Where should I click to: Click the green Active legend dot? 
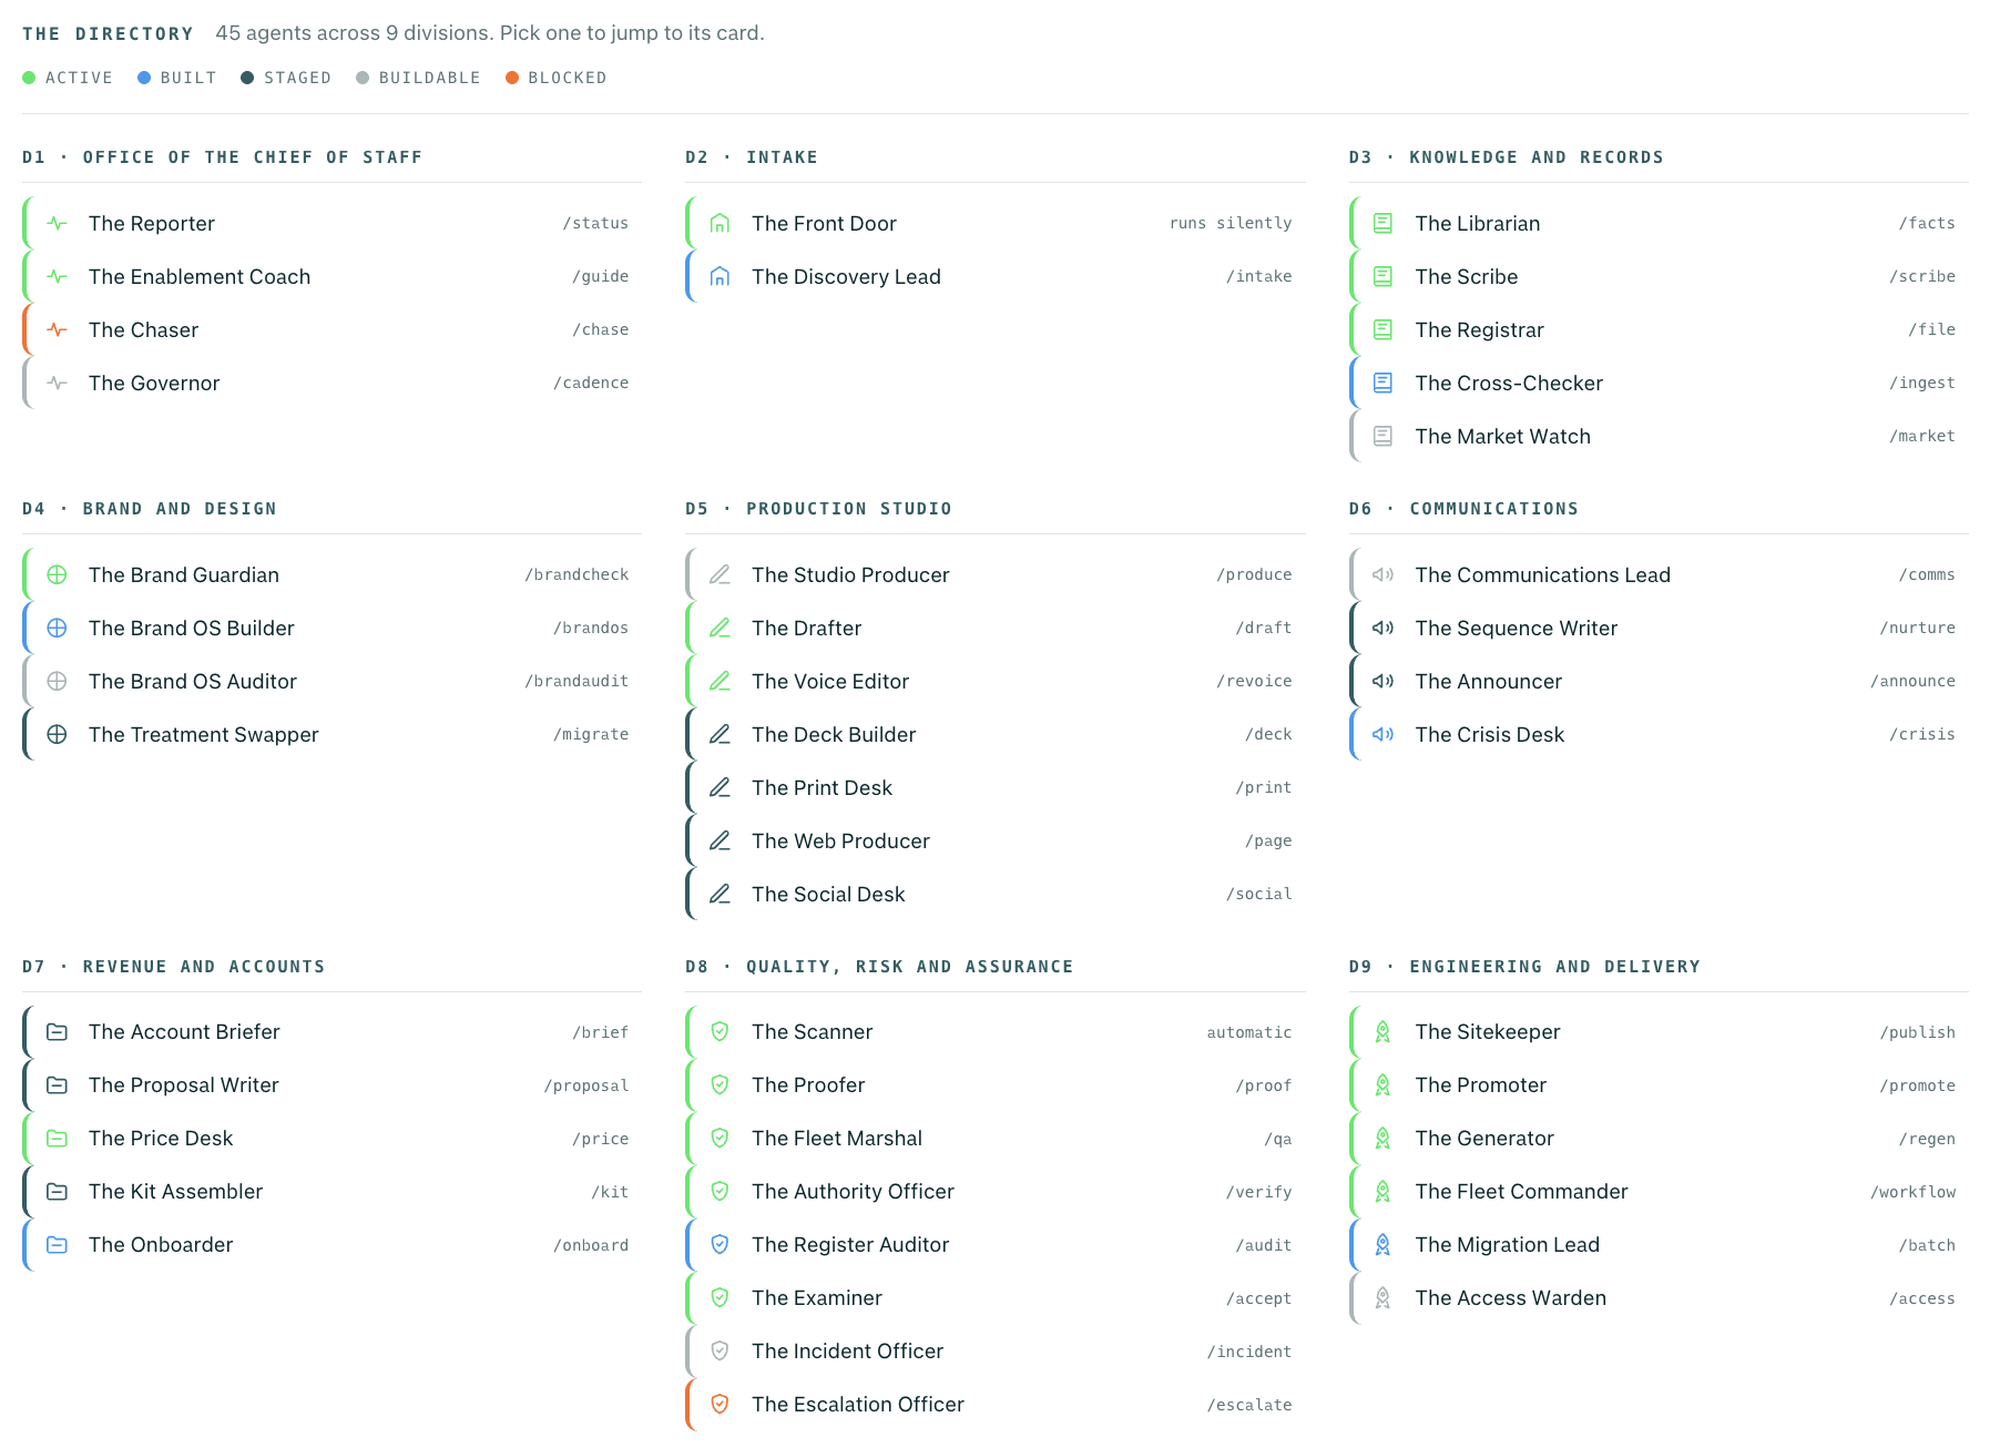click(29, 78)
